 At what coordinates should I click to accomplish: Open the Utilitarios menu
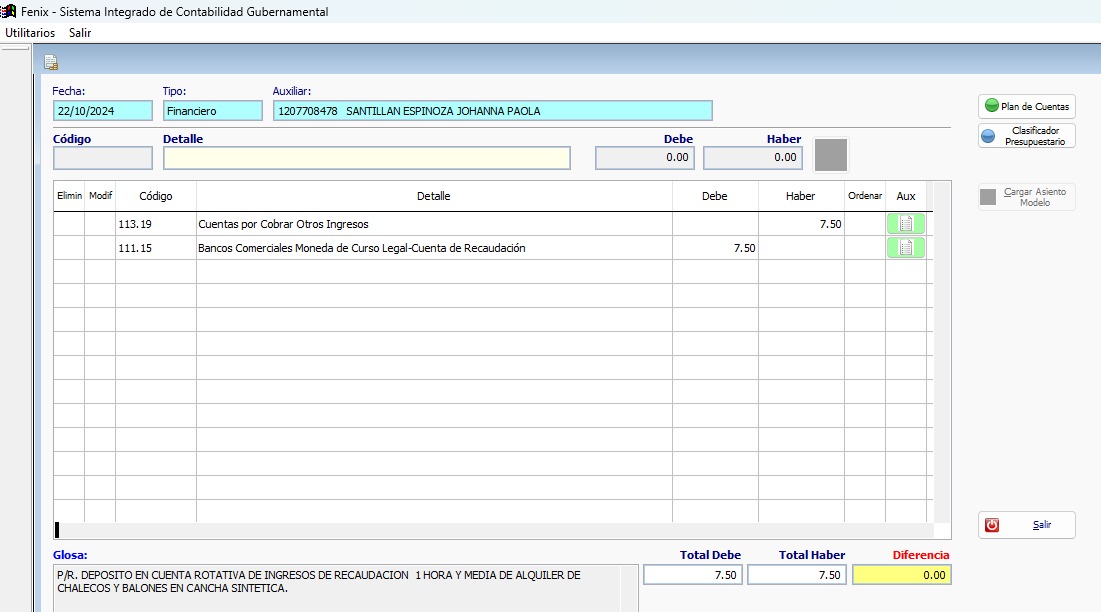[x=30, y=33]
